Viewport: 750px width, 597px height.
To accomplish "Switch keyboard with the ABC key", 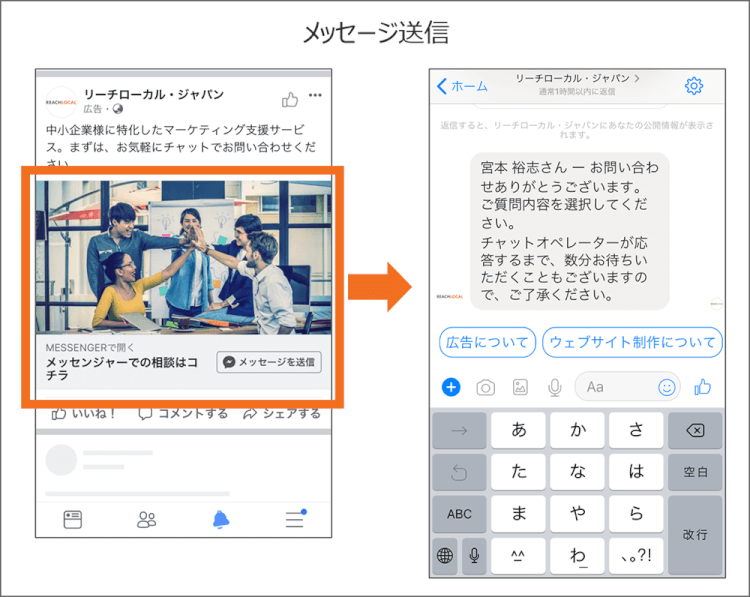I will coord(459,514).
